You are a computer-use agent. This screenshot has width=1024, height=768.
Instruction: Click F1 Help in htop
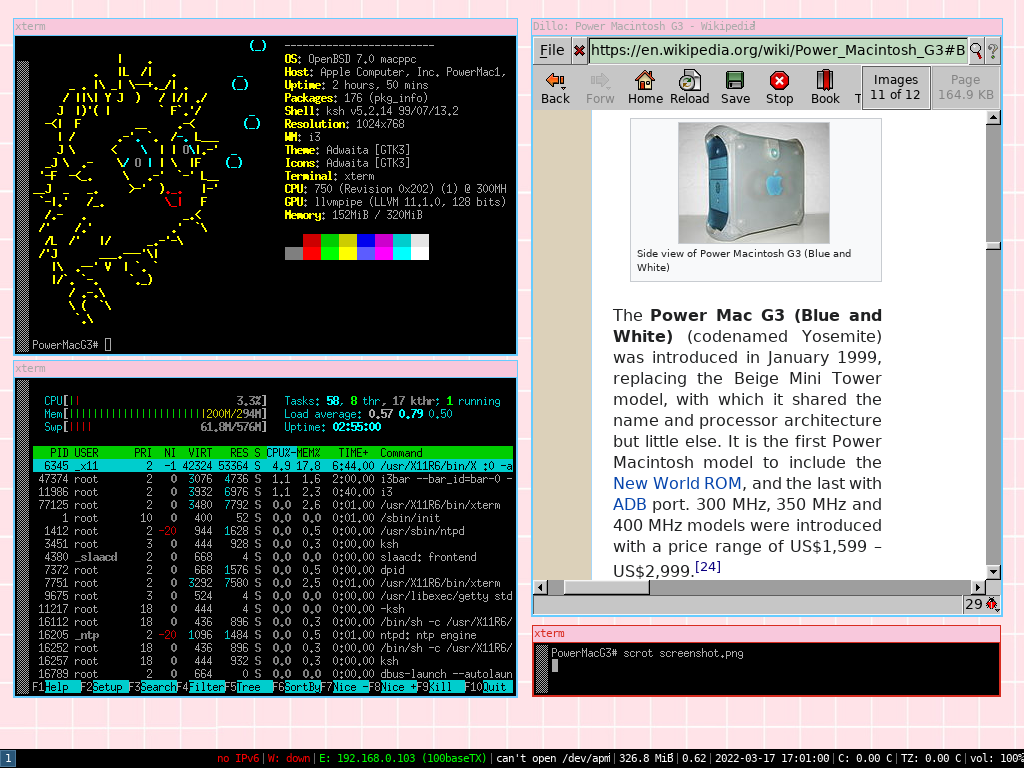tap(56, 687)
